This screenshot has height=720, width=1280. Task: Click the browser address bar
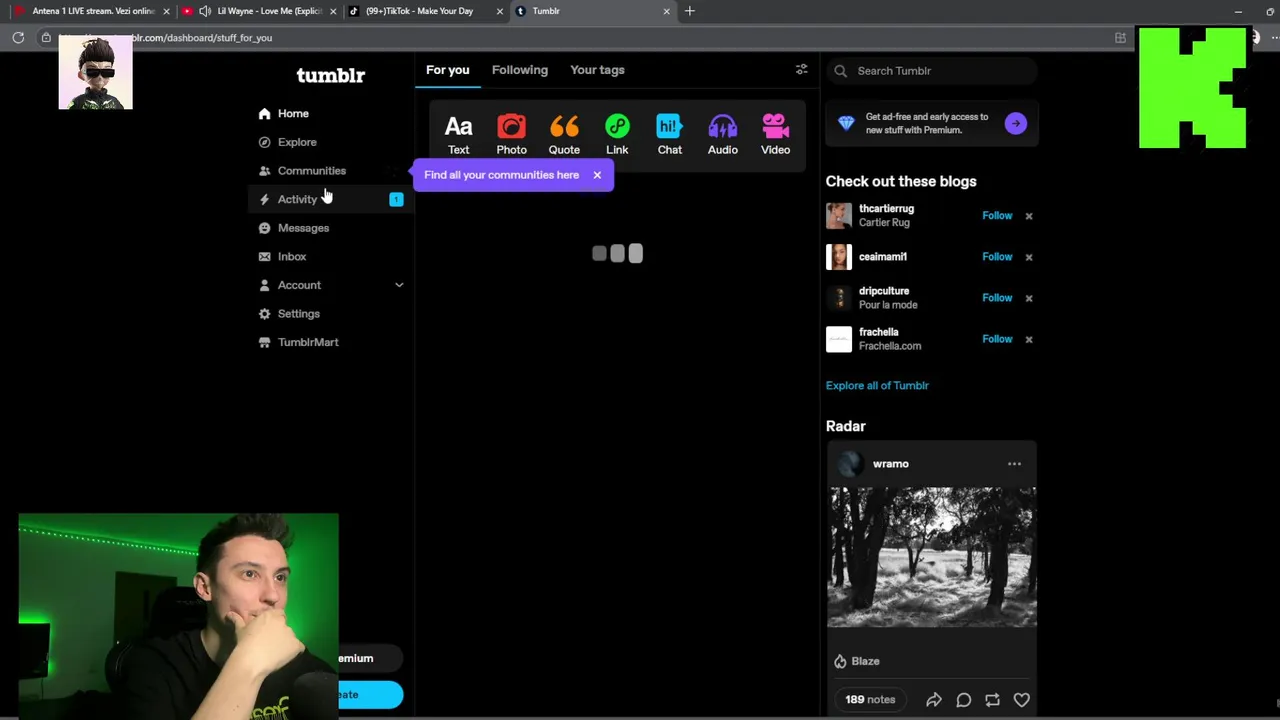coord(580,38)
